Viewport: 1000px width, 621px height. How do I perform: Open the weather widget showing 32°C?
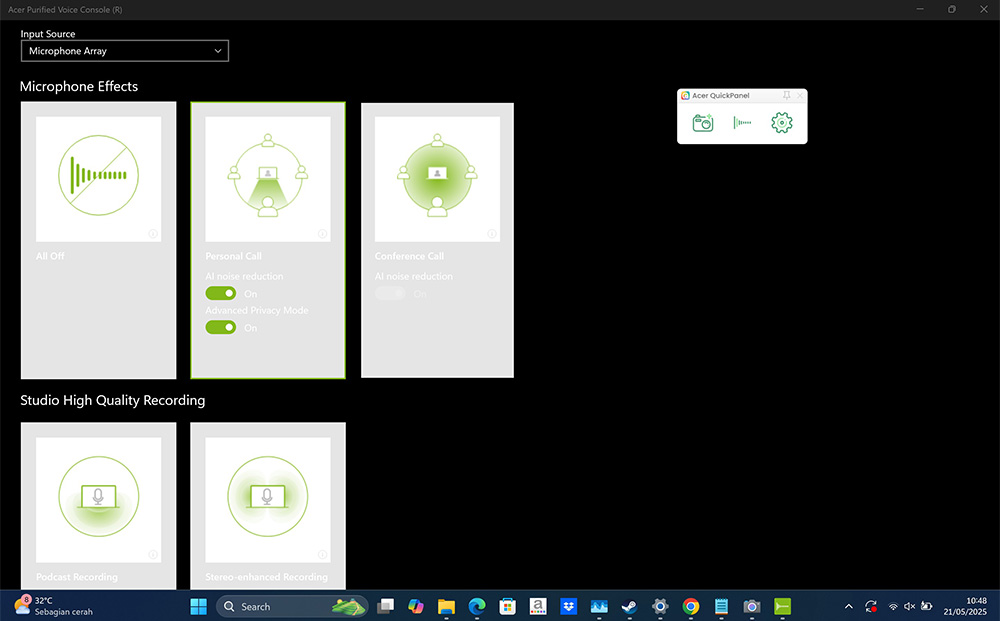point(54,606)
